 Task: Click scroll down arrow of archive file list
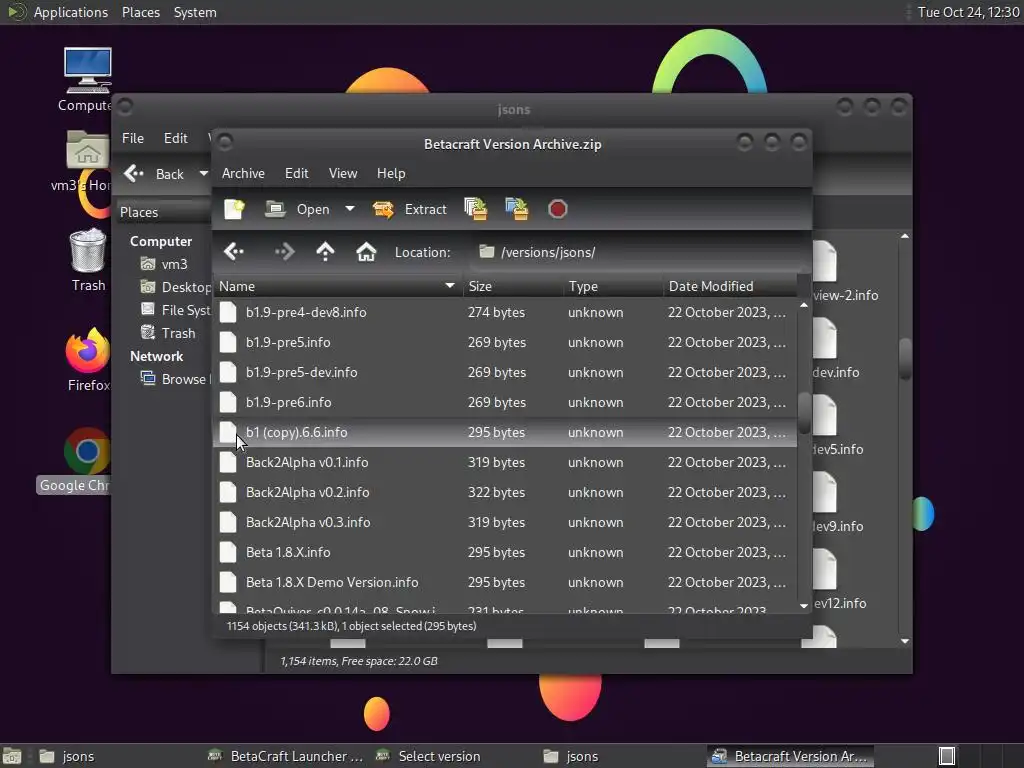pyautogui.click(x=804, y=606)
